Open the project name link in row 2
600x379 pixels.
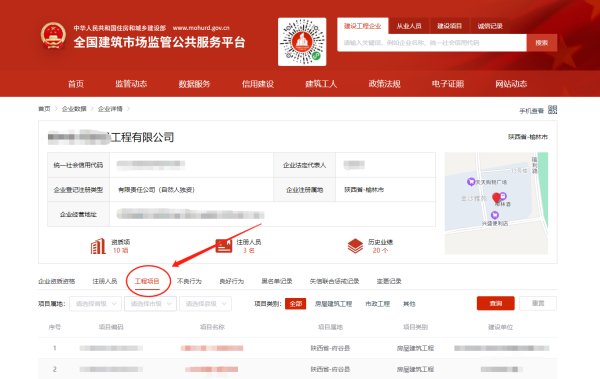coord(212,369)
